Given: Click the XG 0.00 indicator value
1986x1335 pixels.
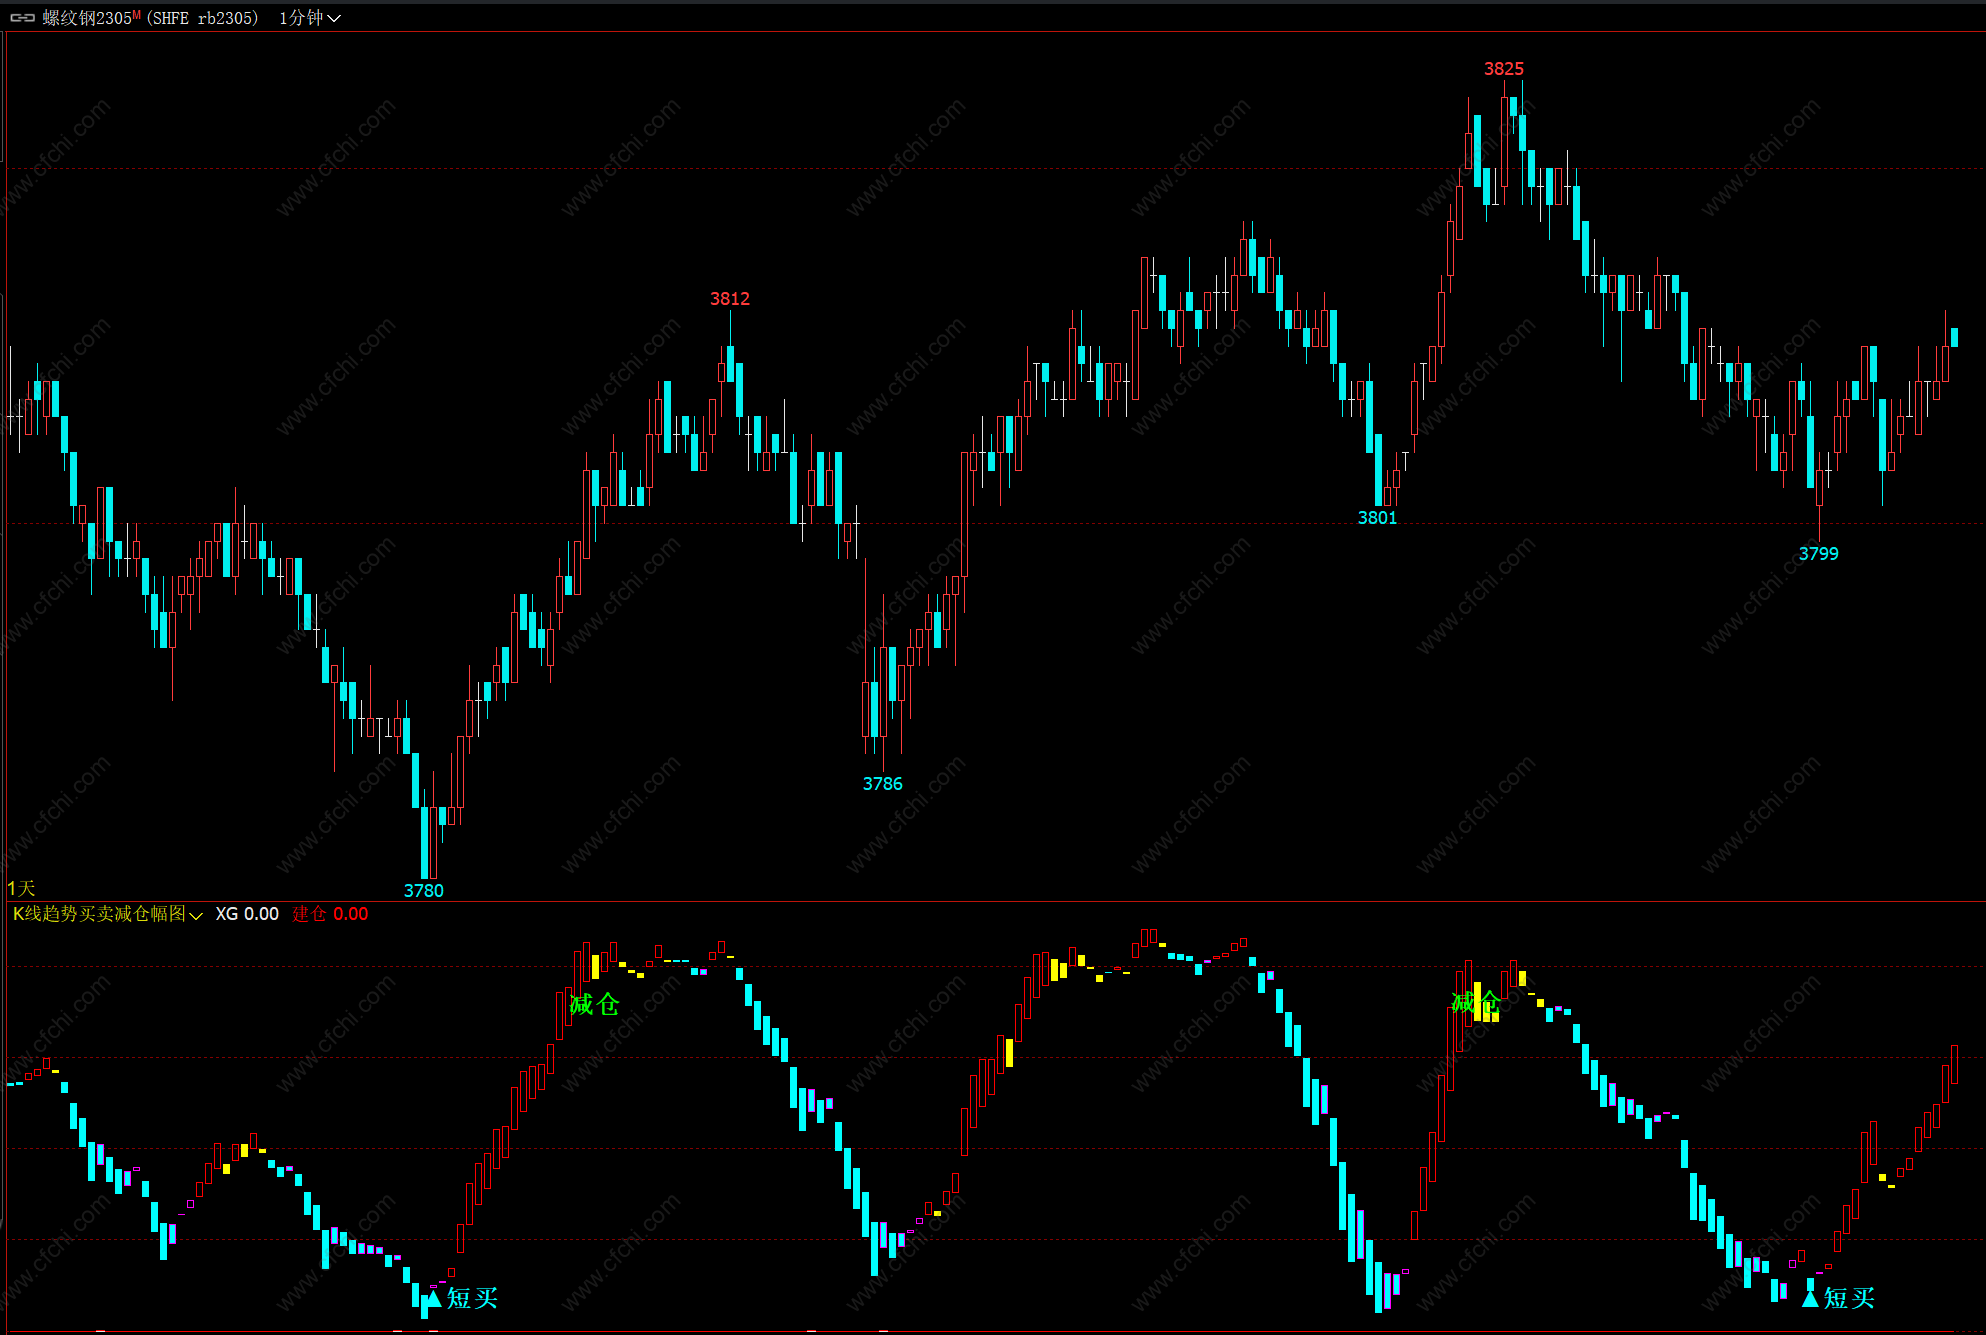Looking at the screenshot, I should (x=247, y=914).
